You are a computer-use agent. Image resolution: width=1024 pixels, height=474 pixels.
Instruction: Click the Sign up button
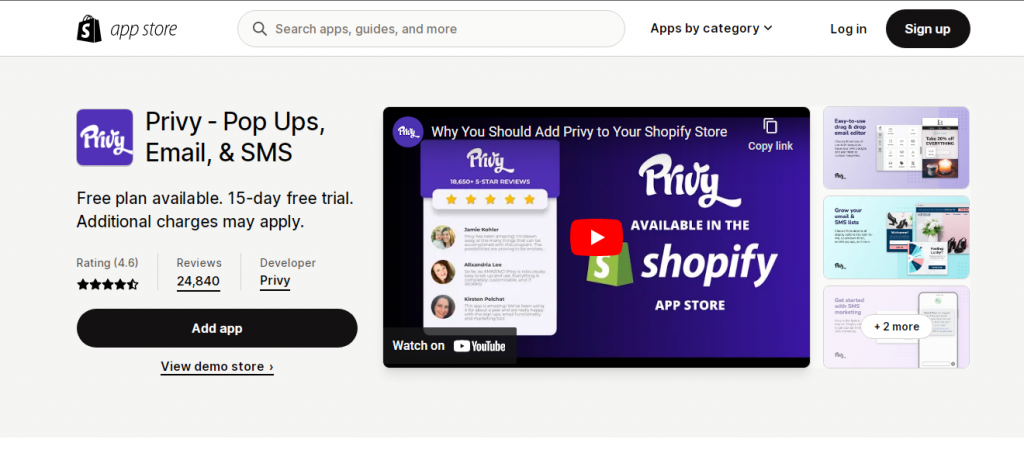pyautogui.click(x=927, y=29)
